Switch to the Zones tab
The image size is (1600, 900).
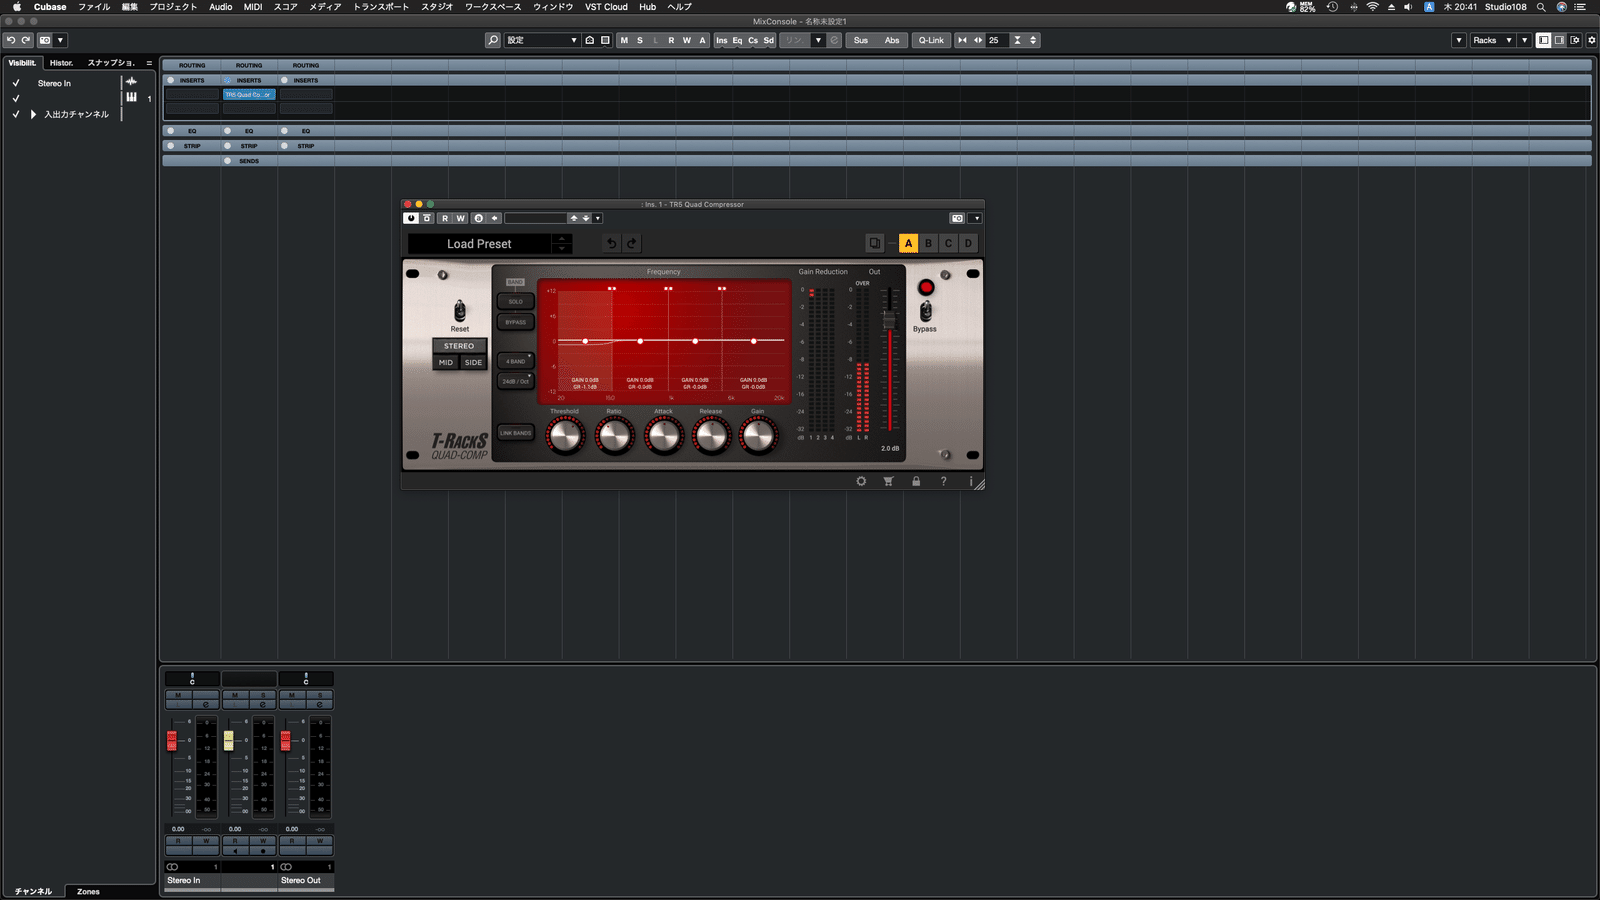pyautogui.click(x=88, y=891)
